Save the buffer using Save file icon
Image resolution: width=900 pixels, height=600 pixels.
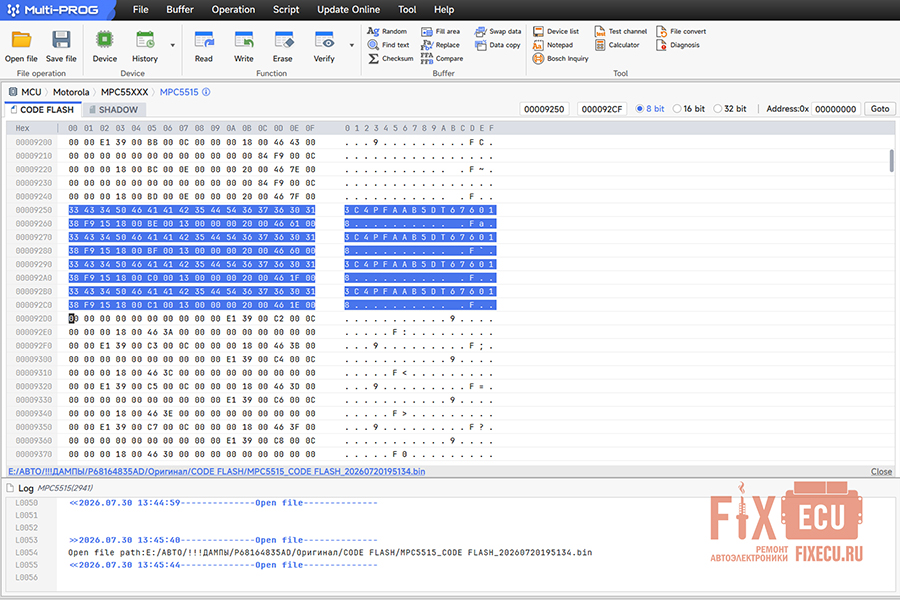(61, 47)
